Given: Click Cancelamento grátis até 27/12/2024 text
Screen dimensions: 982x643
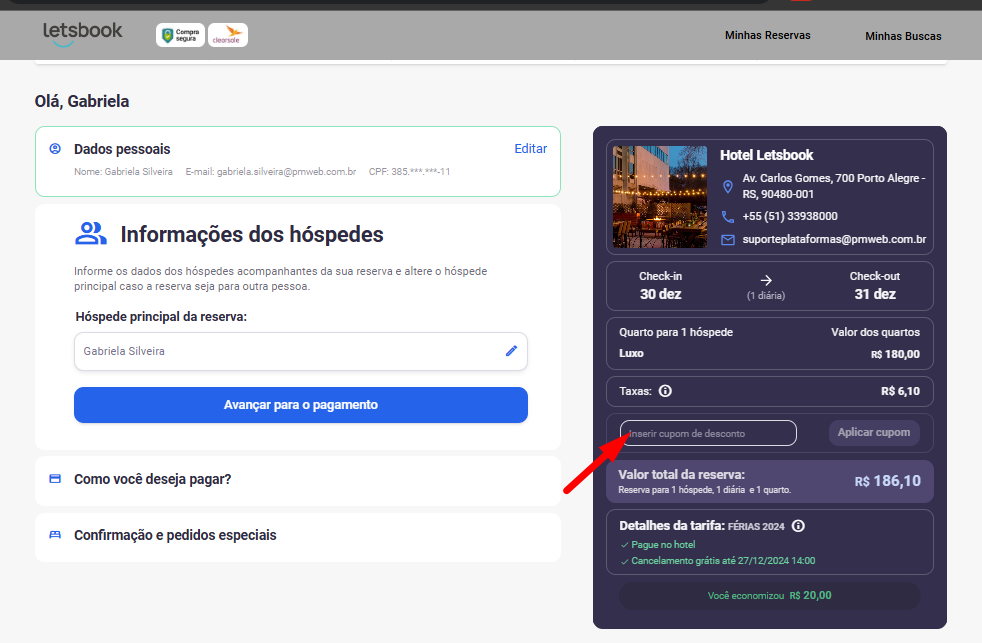Looking at the screenshot, I should click(x=723, y=561).
